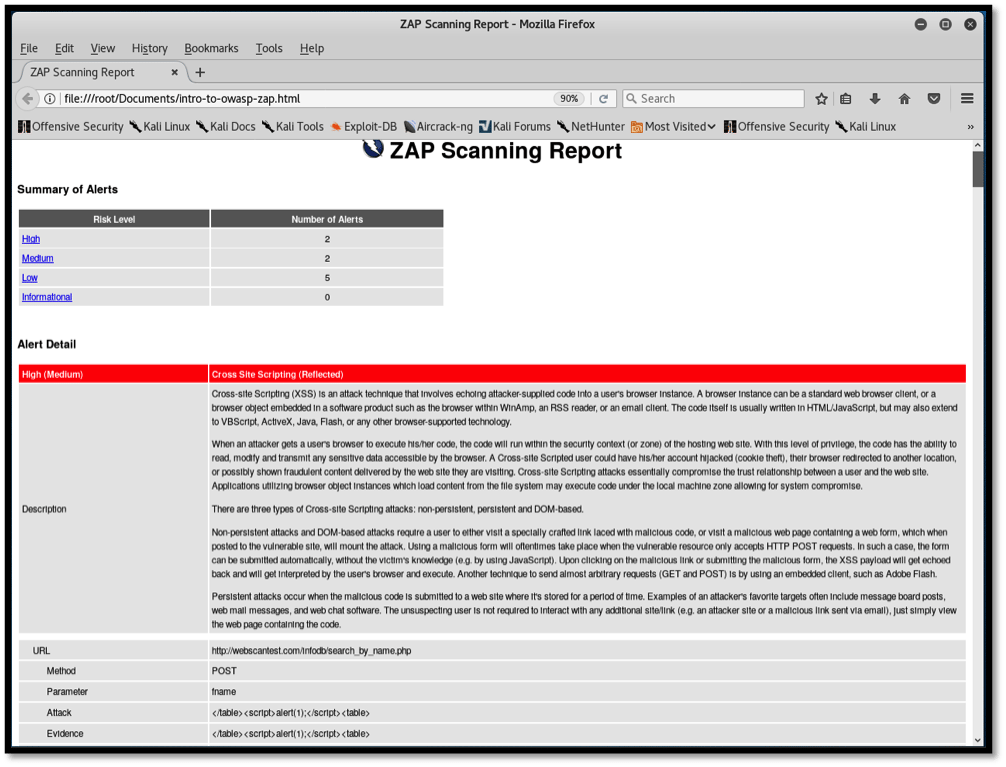Close the ZAP Scanning Report tab
This screenshot has width=1006, height=767.
pos(175,72)
